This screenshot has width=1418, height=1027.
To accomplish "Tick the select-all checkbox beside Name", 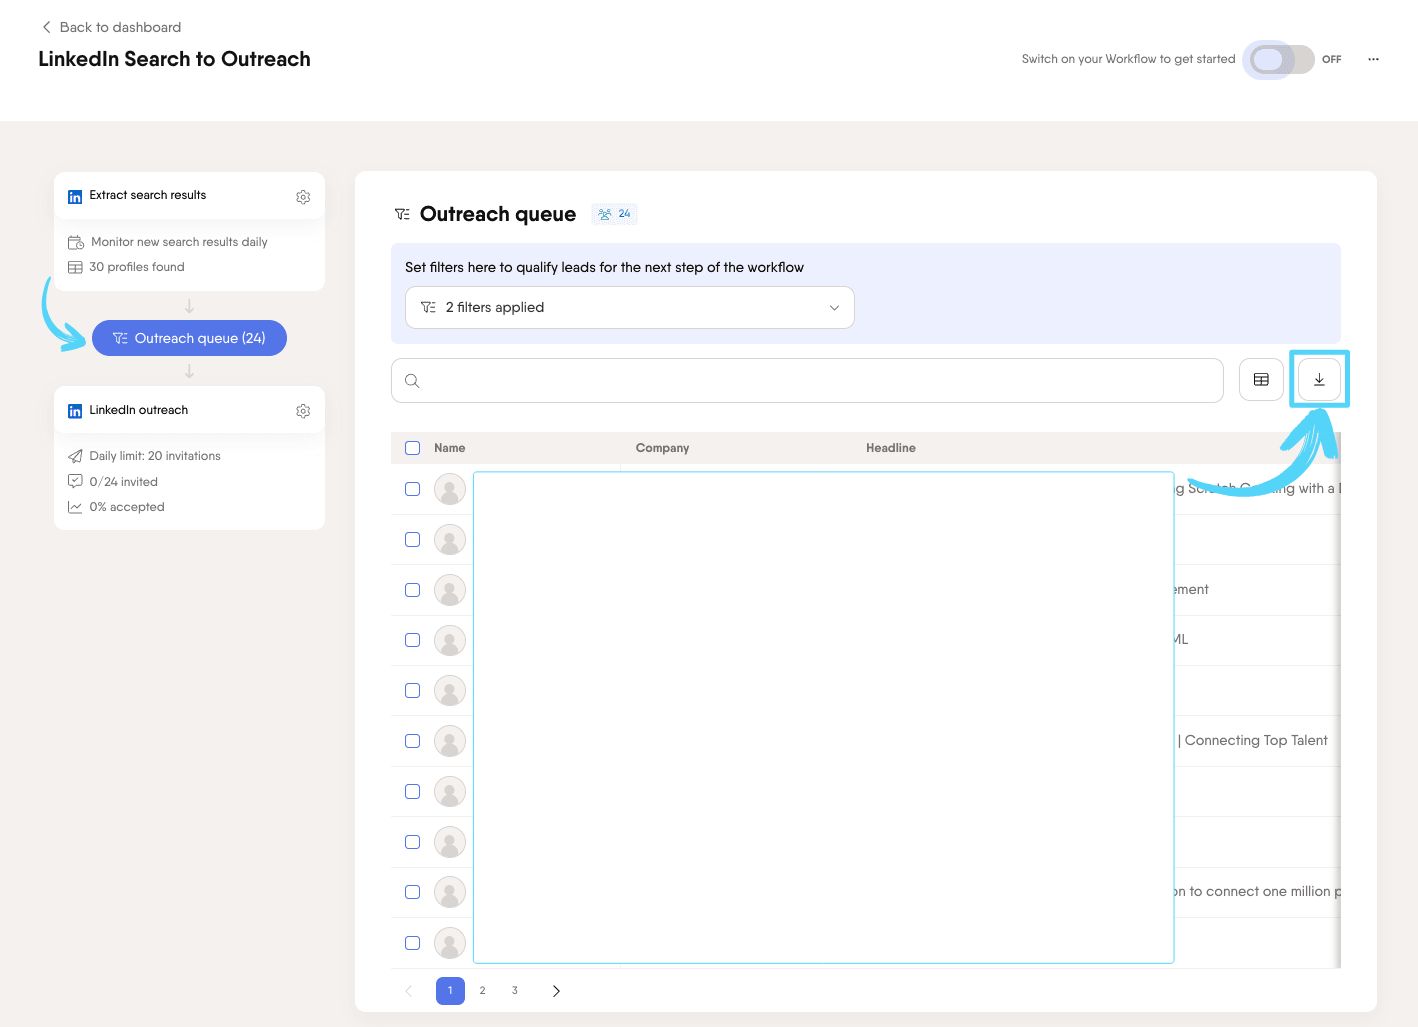I will point(412,448).
